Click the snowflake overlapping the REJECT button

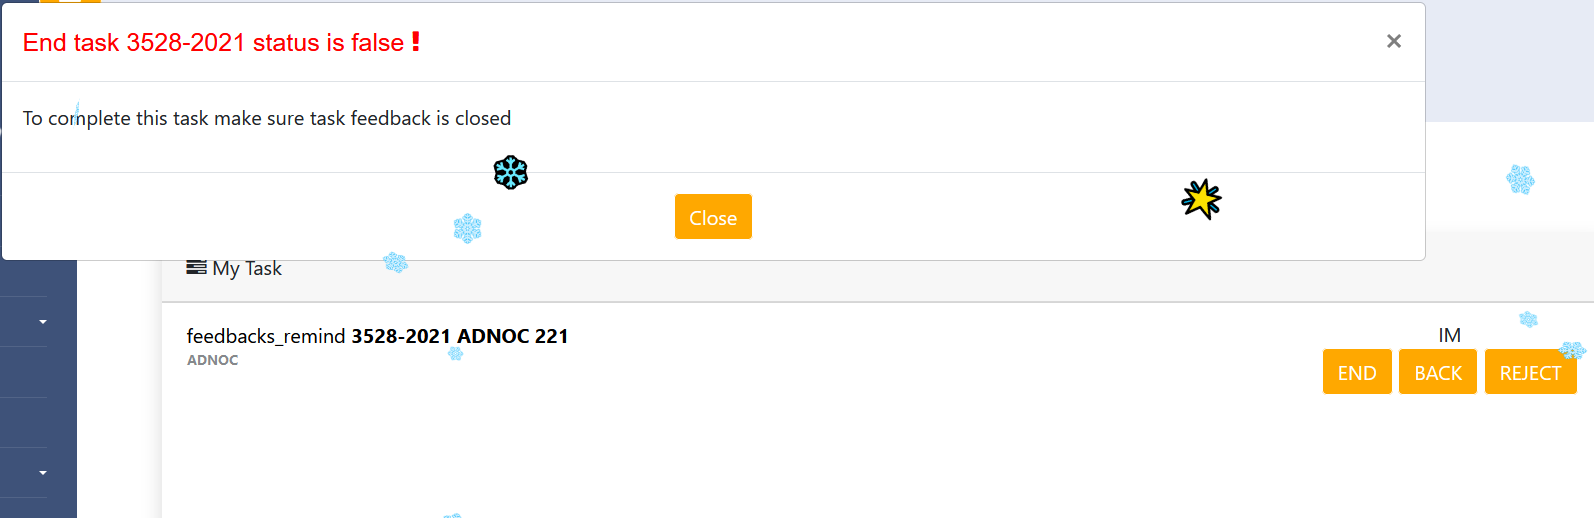click(x=1572, y=350)
